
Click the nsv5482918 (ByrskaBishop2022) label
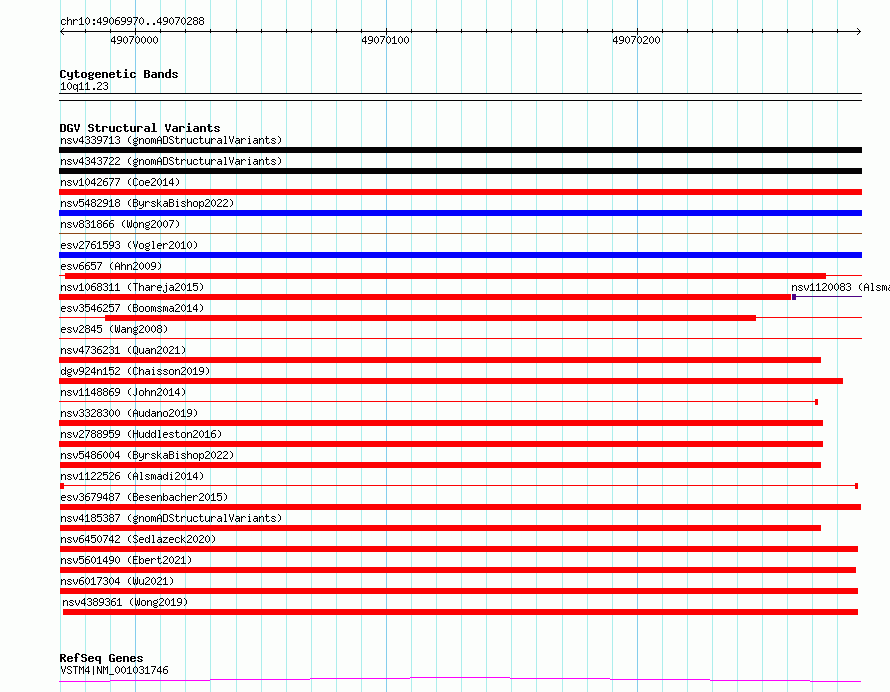click(x=147, y=203)
